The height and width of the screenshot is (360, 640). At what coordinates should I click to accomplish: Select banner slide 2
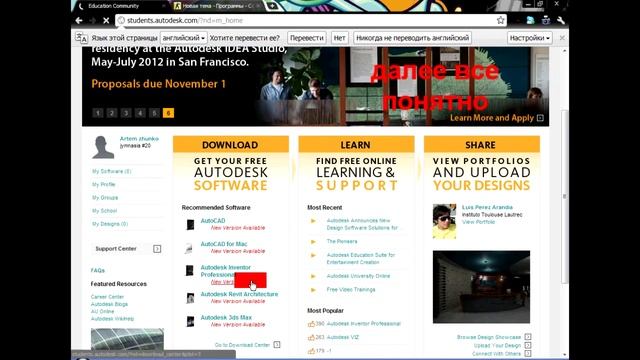[x=112, y=113]
